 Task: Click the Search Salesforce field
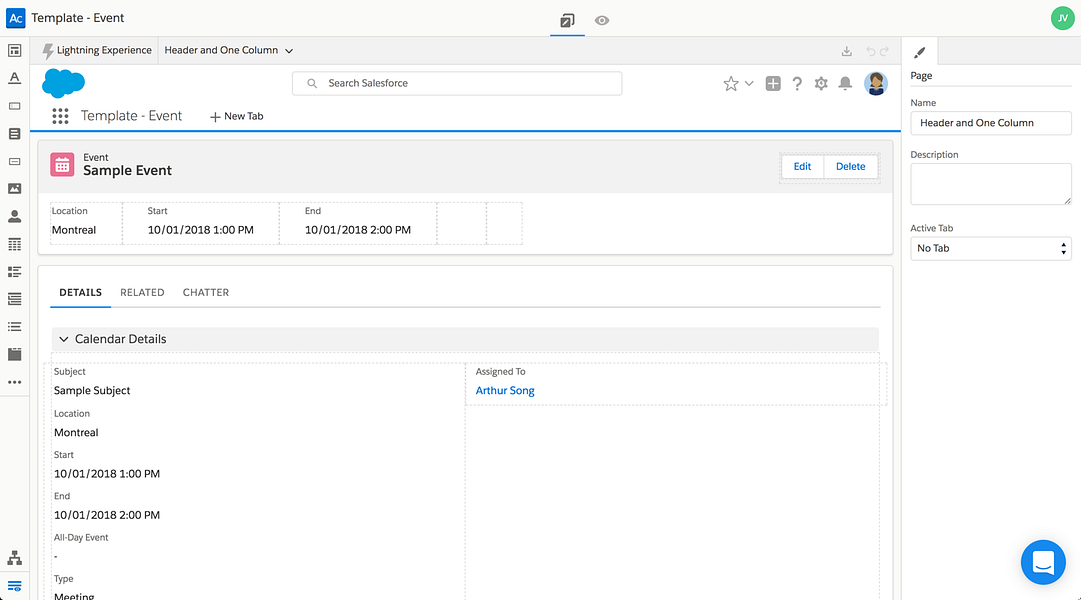pos(457,83)
